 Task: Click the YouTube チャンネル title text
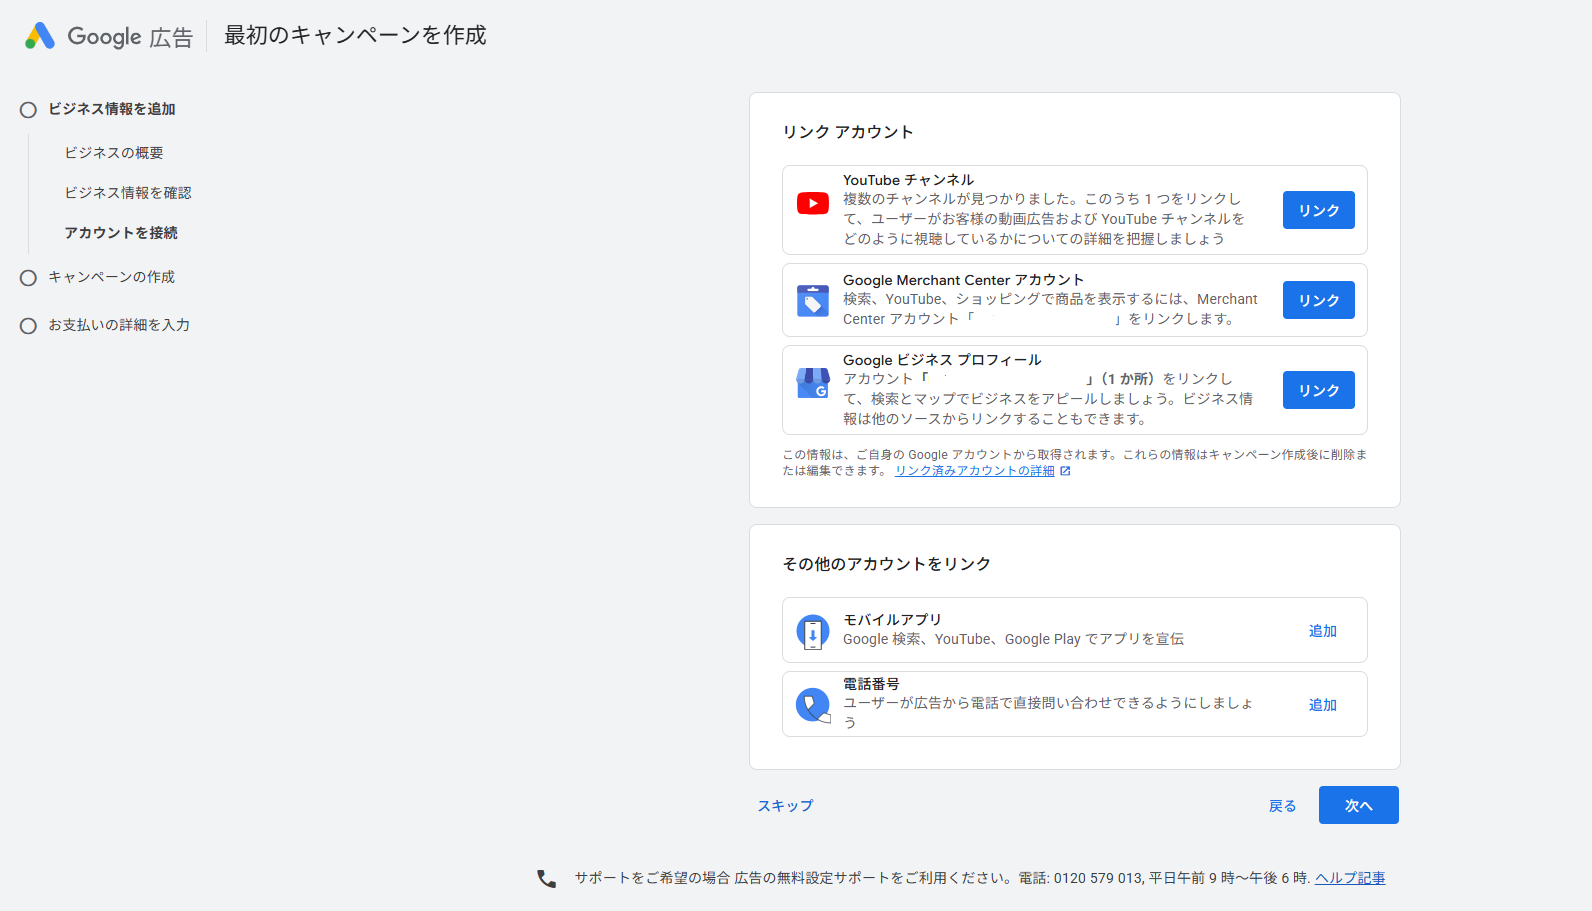pyautogui.click(x=908, y=180)
